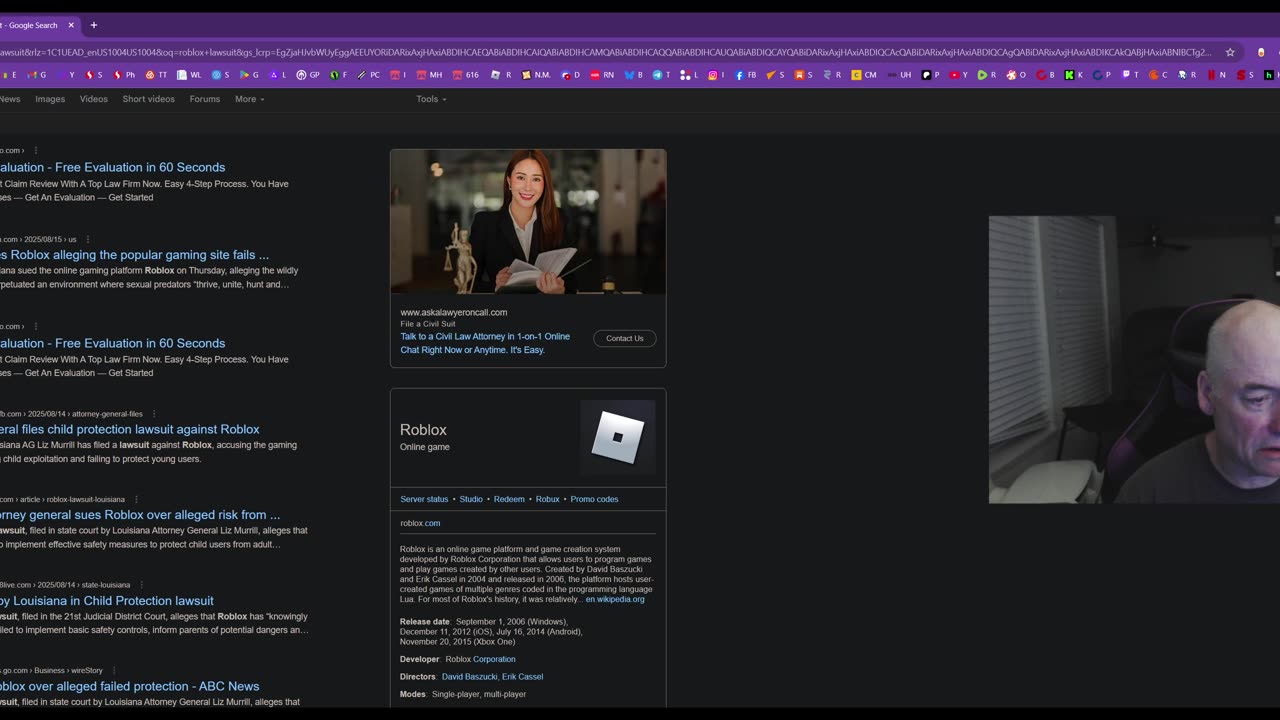Switch to the Forums results tab
Screen dimensions: 1280x720
pyautogui.click(x=205, y=99)
